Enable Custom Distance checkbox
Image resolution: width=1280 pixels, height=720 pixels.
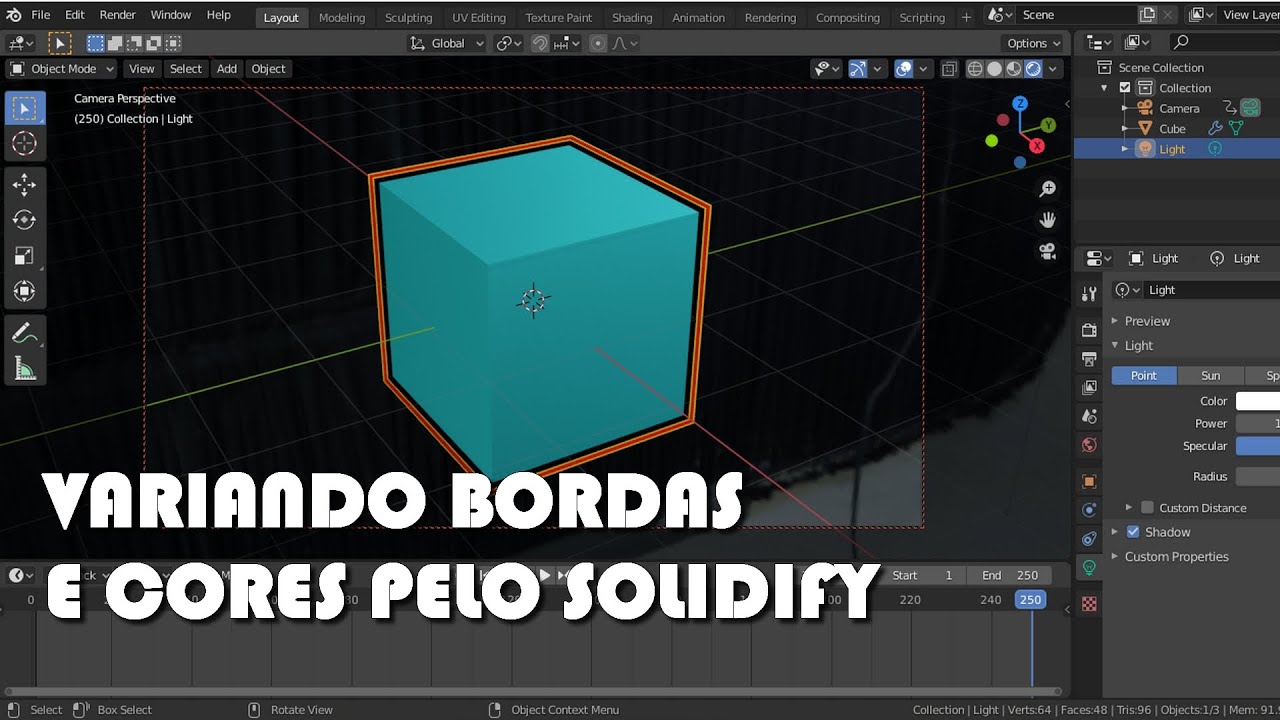pyautogui.click(x=1147, y=508)
